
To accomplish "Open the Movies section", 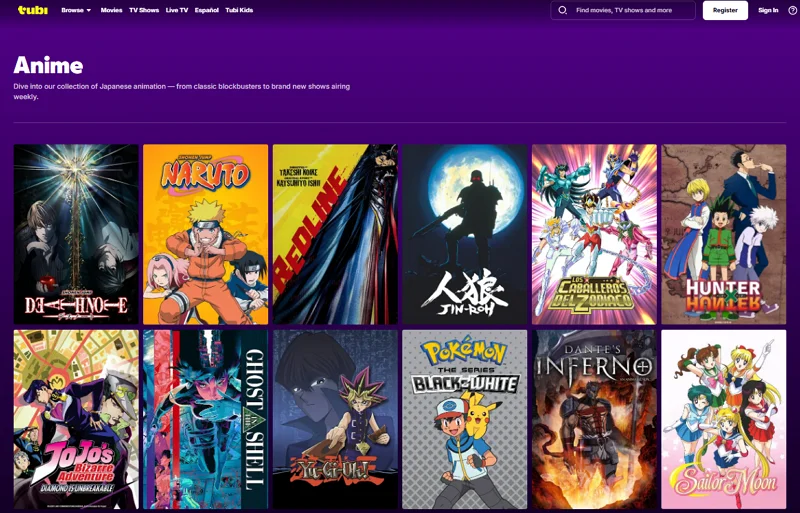I will click(111, 10).
